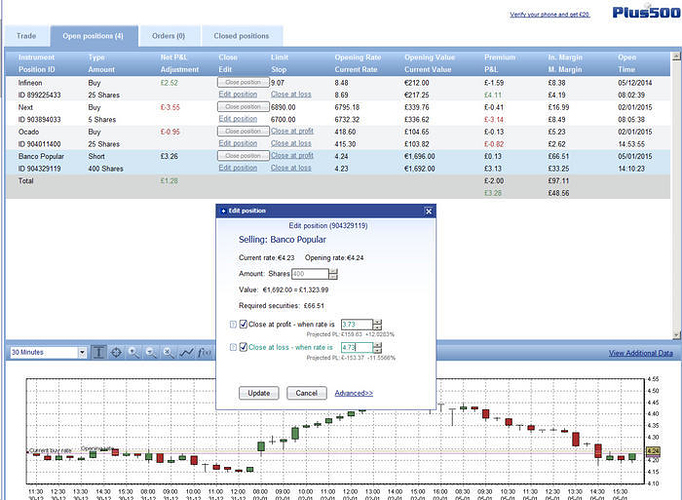682x500 pixels.
Task: Uncheck the Close at profit checkbox
Action: tap(244, 324)
